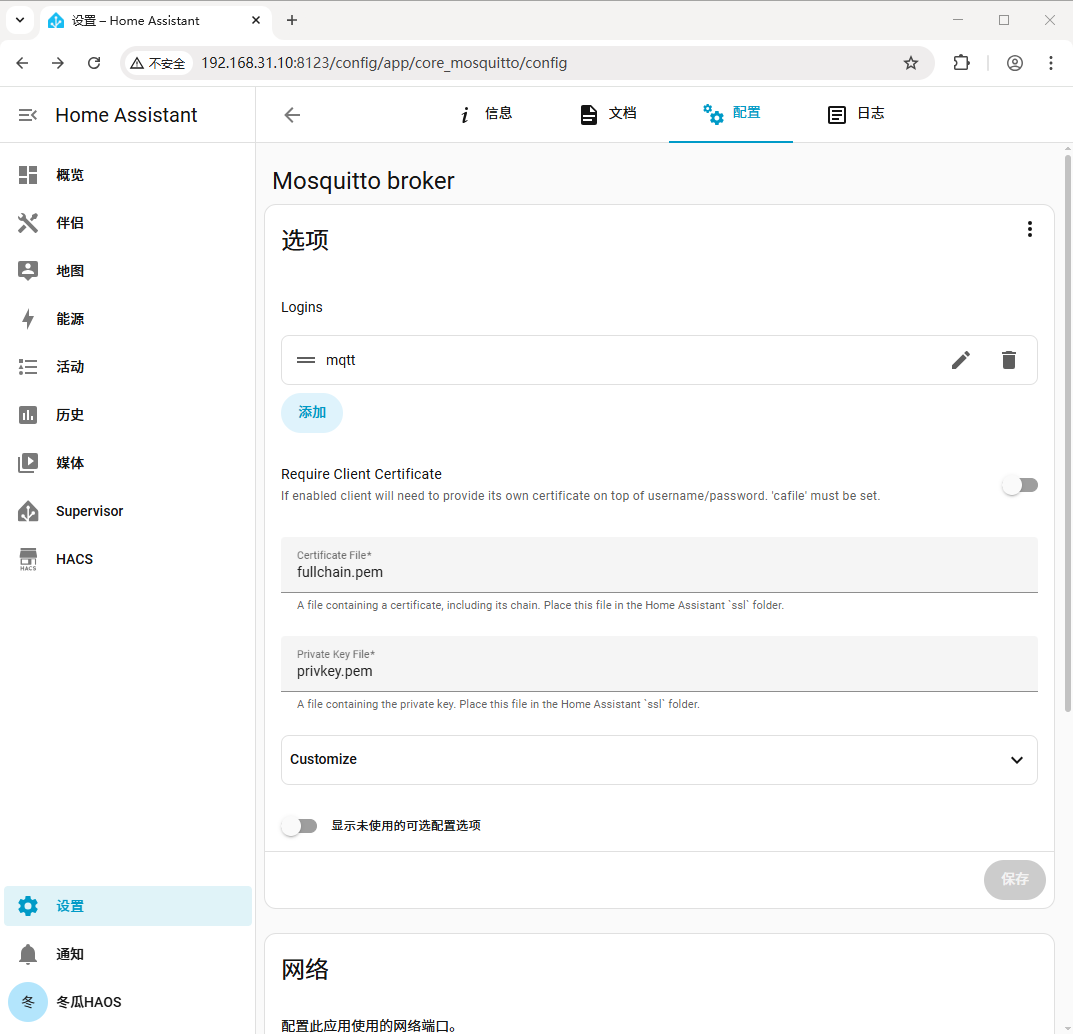
Task: Click the Mosquitto broker heading
Action: 363,181
